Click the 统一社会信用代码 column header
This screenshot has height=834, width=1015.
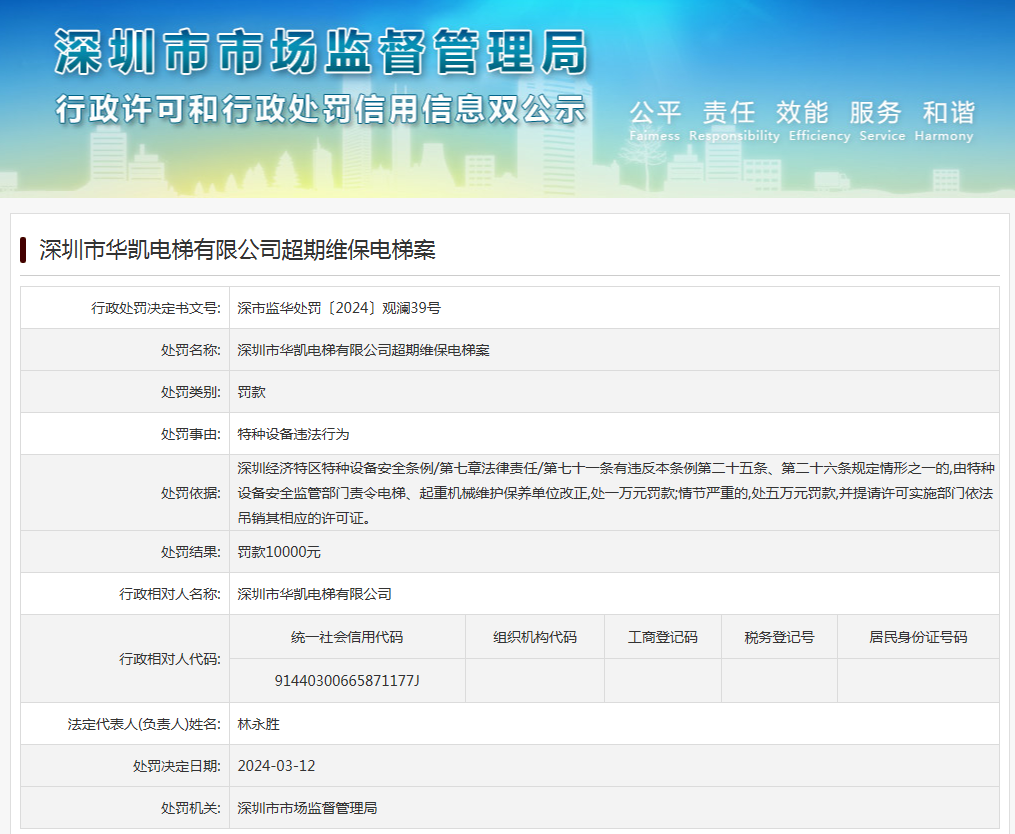tap(347, 637)
